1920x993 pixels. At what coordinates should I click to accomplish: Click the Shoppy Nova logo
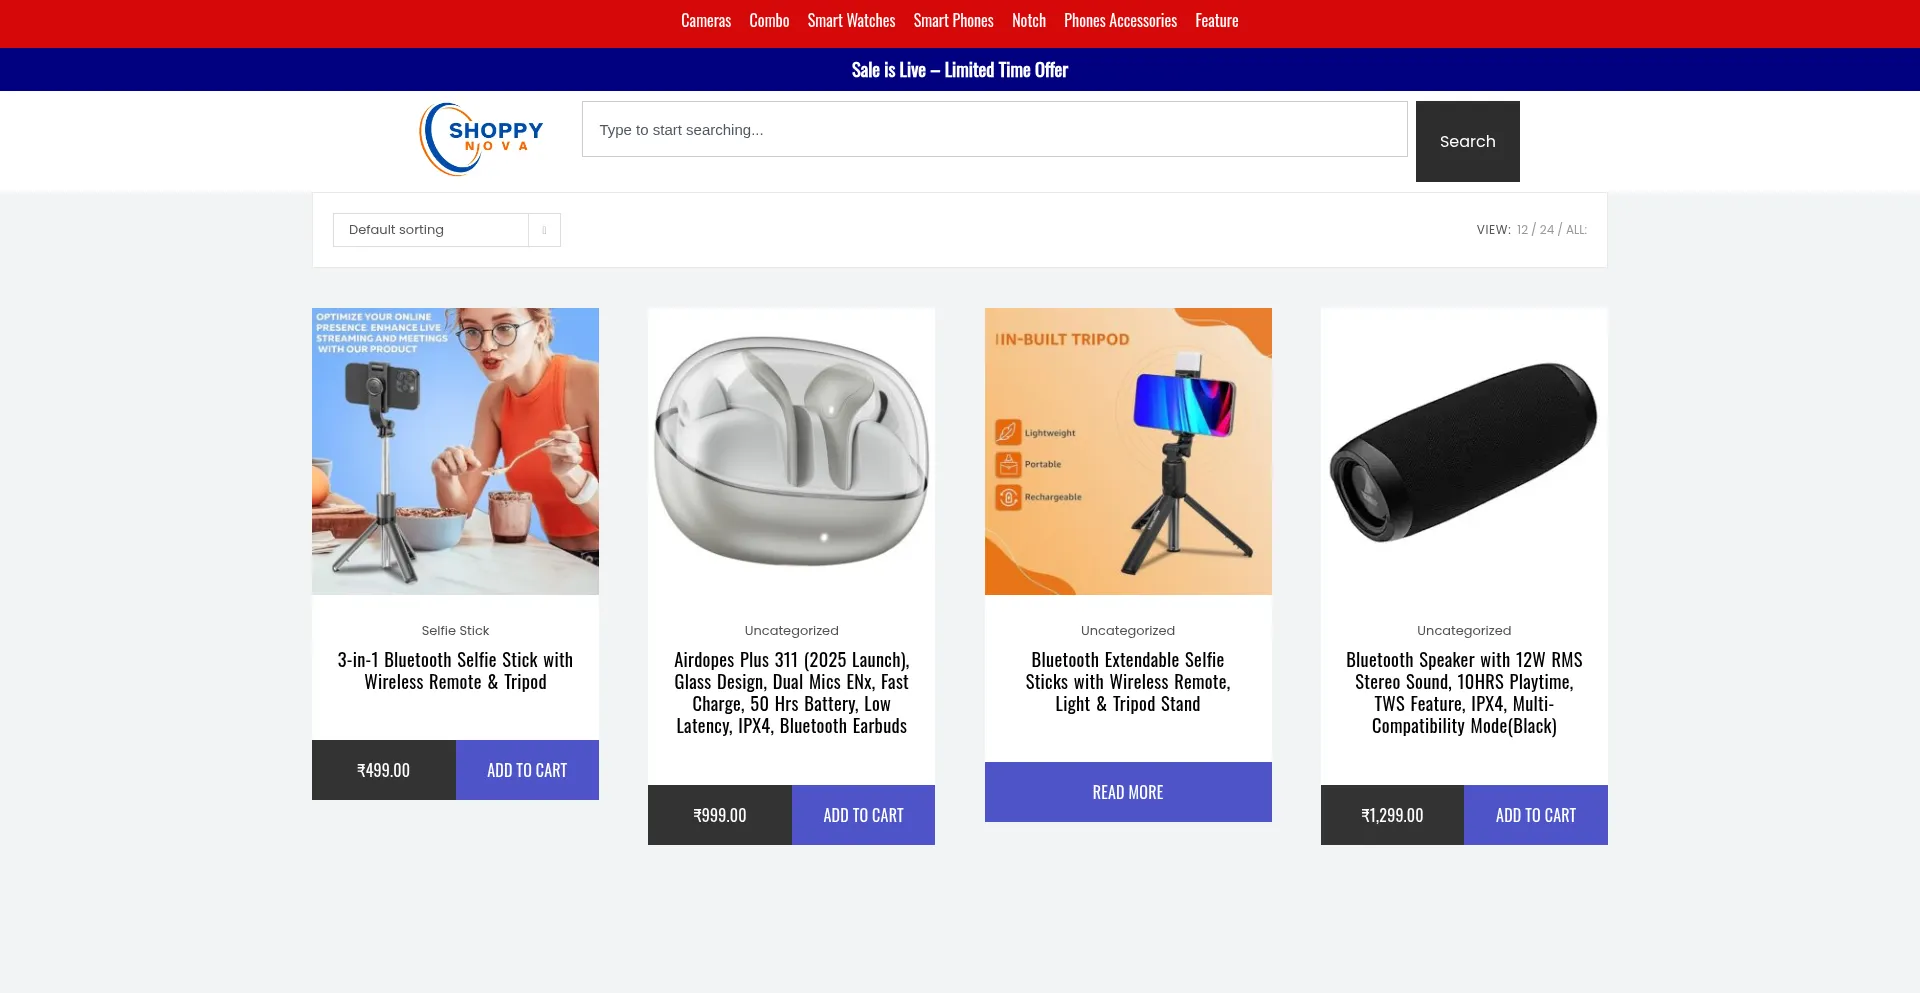point(482,139)
